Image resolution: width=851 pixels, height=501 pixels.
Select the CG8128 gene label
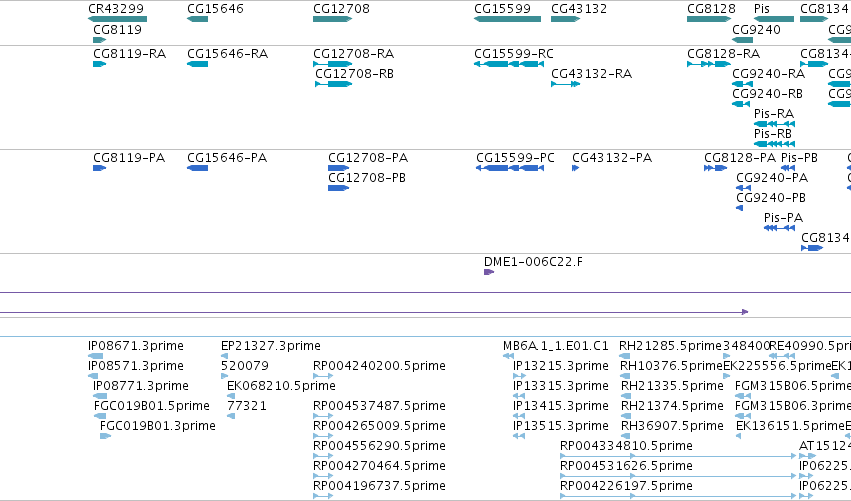tap(712, 9)
